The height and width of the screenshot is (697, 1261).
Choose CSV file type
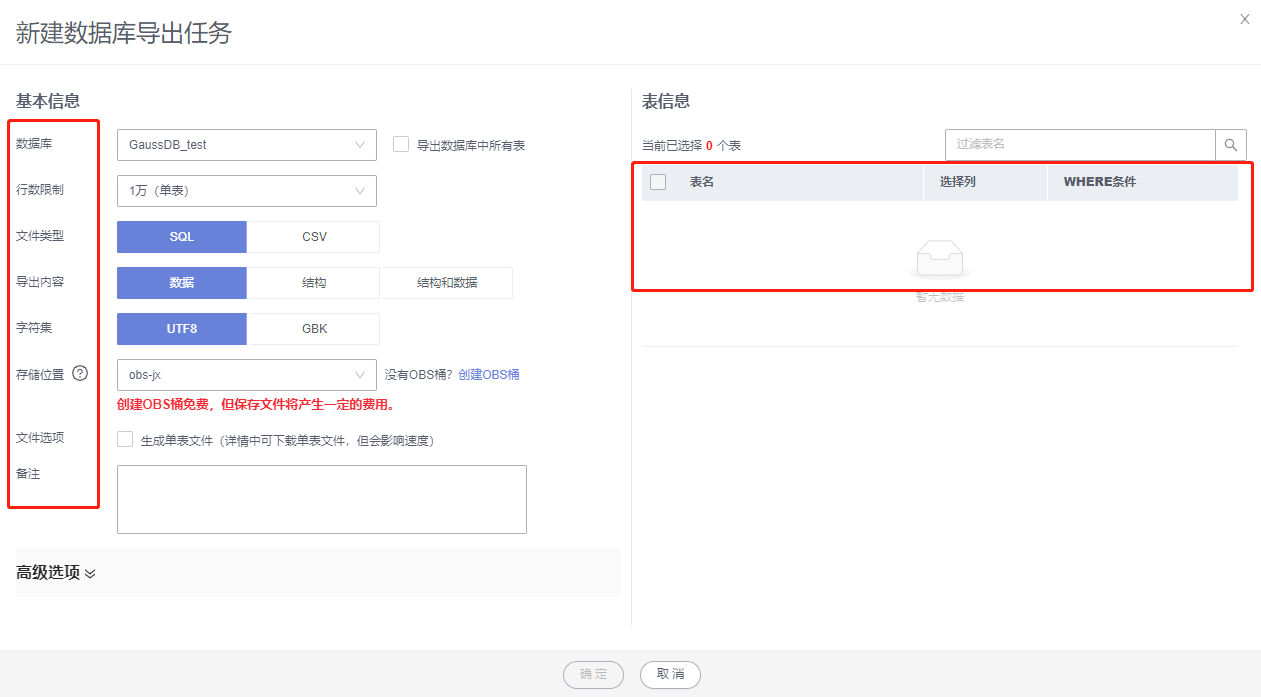point(314,237)
